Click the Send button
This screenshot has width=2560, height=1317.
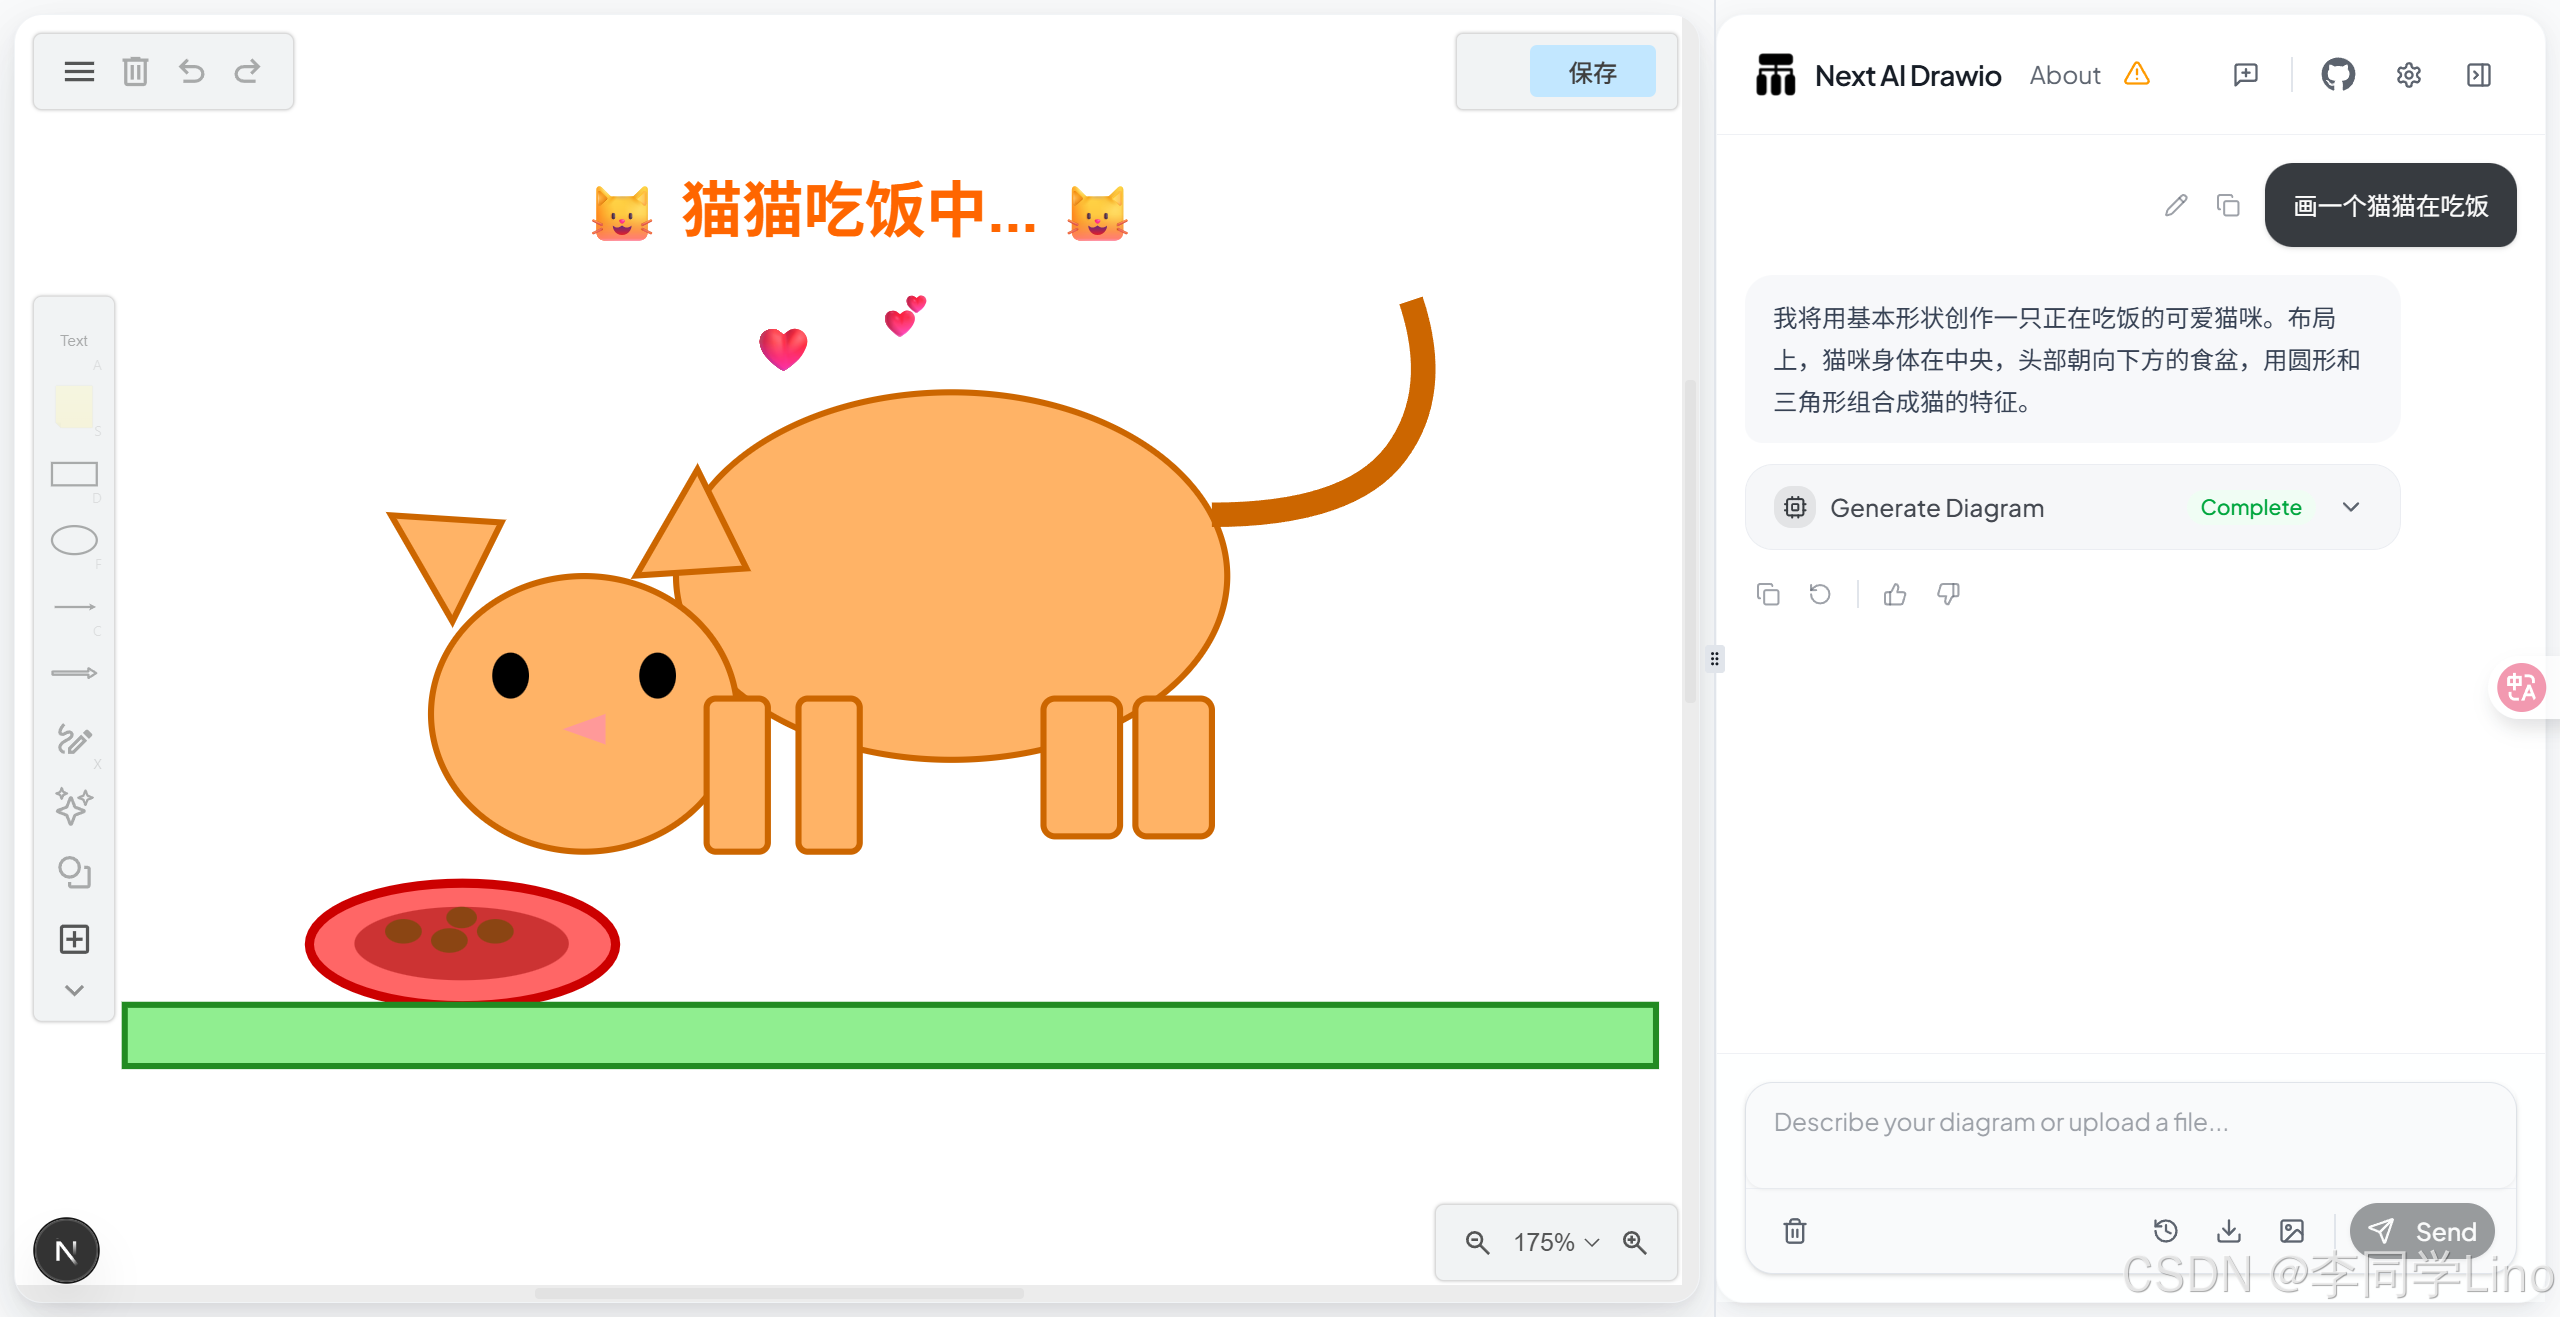[2421, 1231]
